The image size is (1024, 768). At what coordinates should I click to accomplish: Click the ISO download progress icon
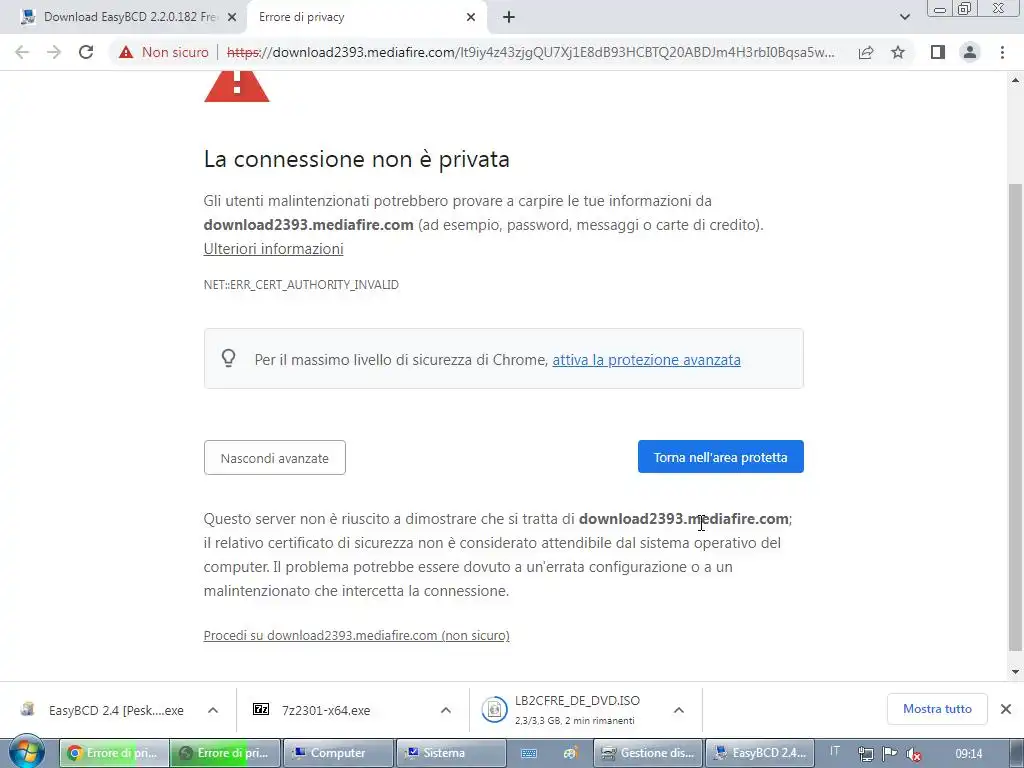(494, 710)
